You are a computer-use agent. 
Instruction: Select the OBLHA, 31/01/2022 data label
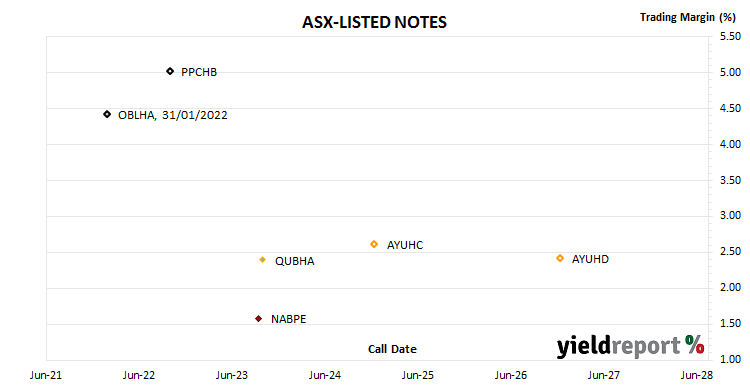click(x=173, y=115)
